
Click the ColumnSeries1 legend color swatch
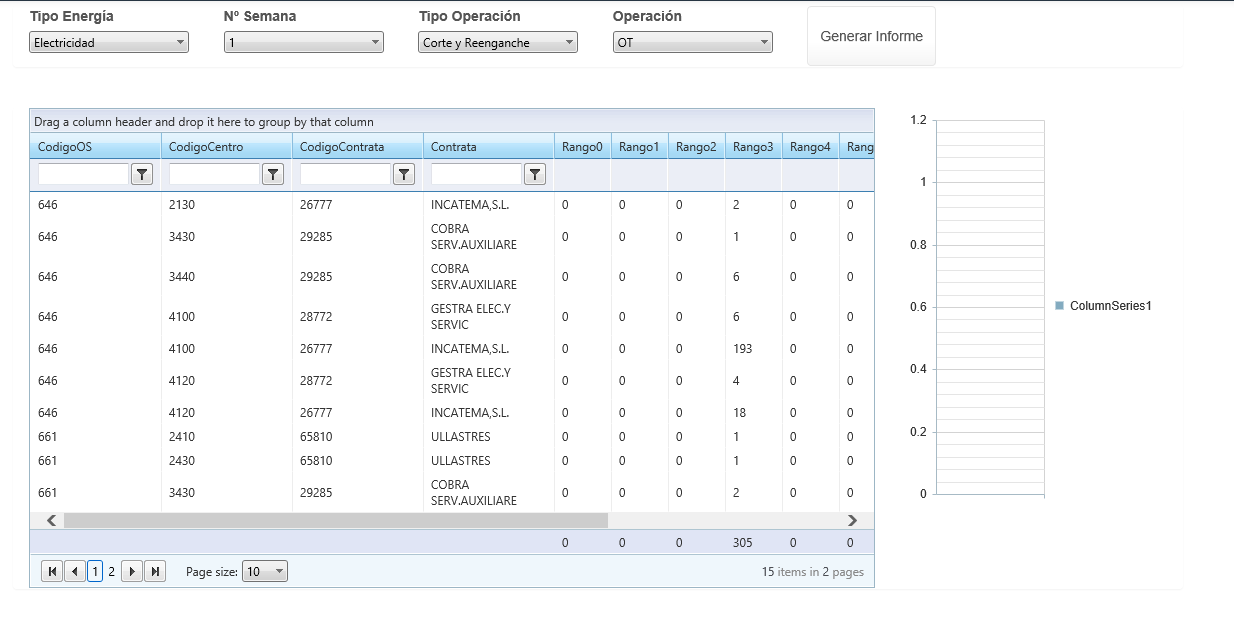1060,306
